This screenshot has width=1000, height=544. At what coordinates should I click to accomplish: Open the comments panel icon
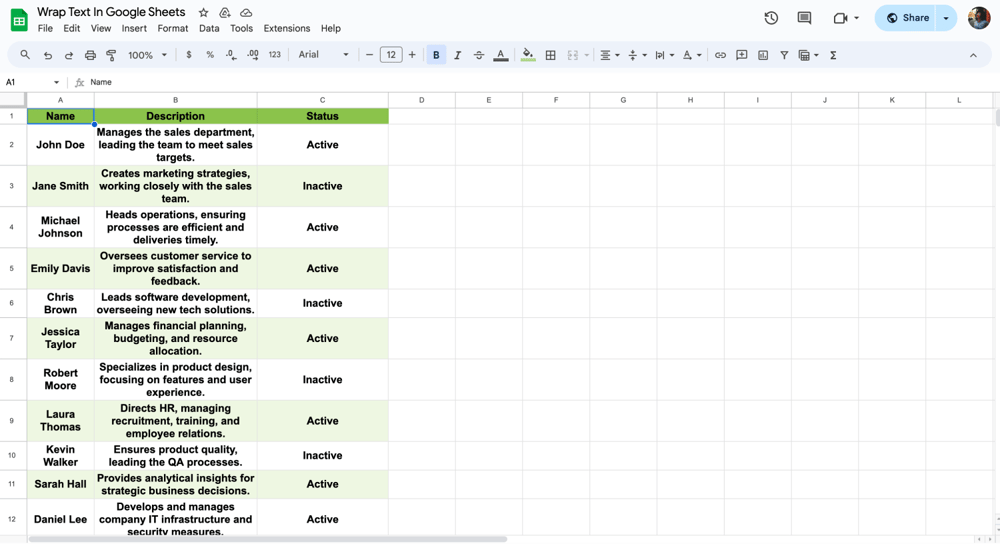pos(804,18)
